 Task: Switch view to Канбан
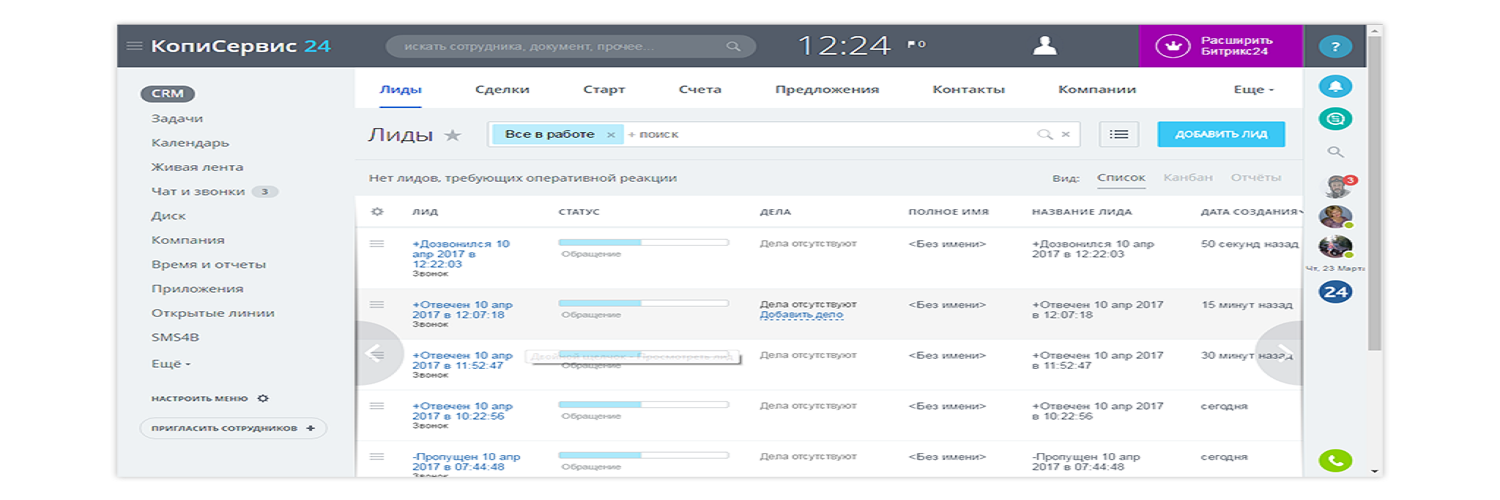tap(1188, 177)
